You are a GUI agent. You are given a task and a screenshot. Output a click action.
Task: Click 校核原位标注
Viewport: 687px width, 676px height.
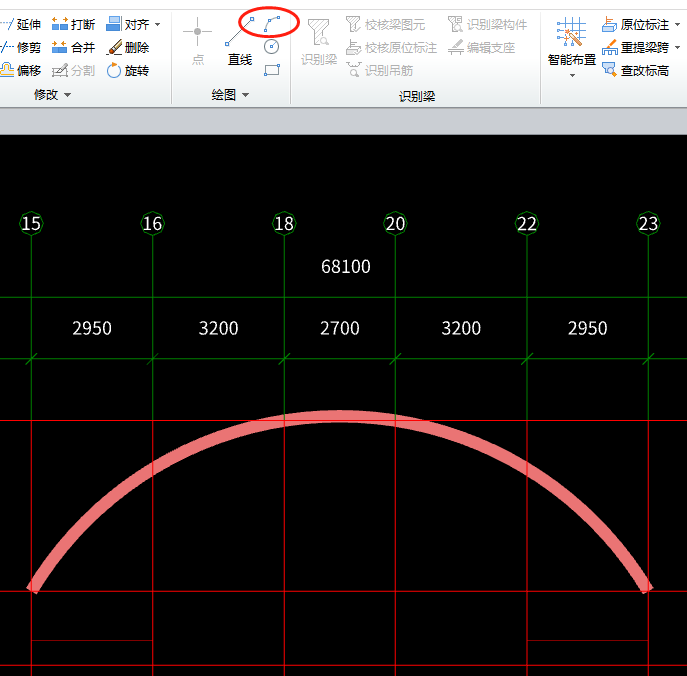391,47
